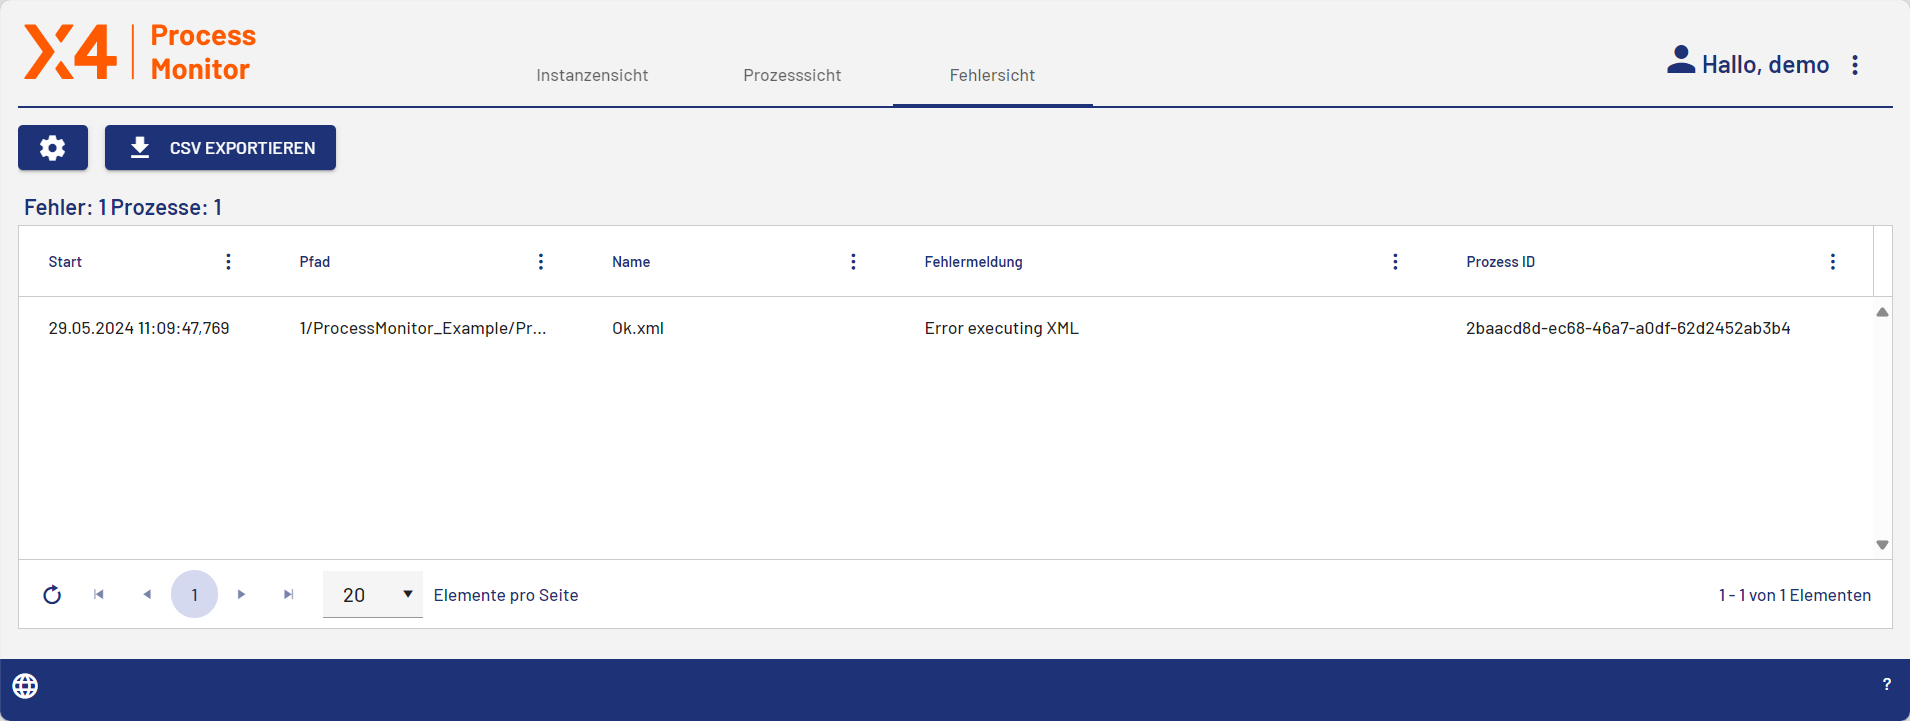
Task: Open help question mark in footer
Action: tap(1886, 685)
